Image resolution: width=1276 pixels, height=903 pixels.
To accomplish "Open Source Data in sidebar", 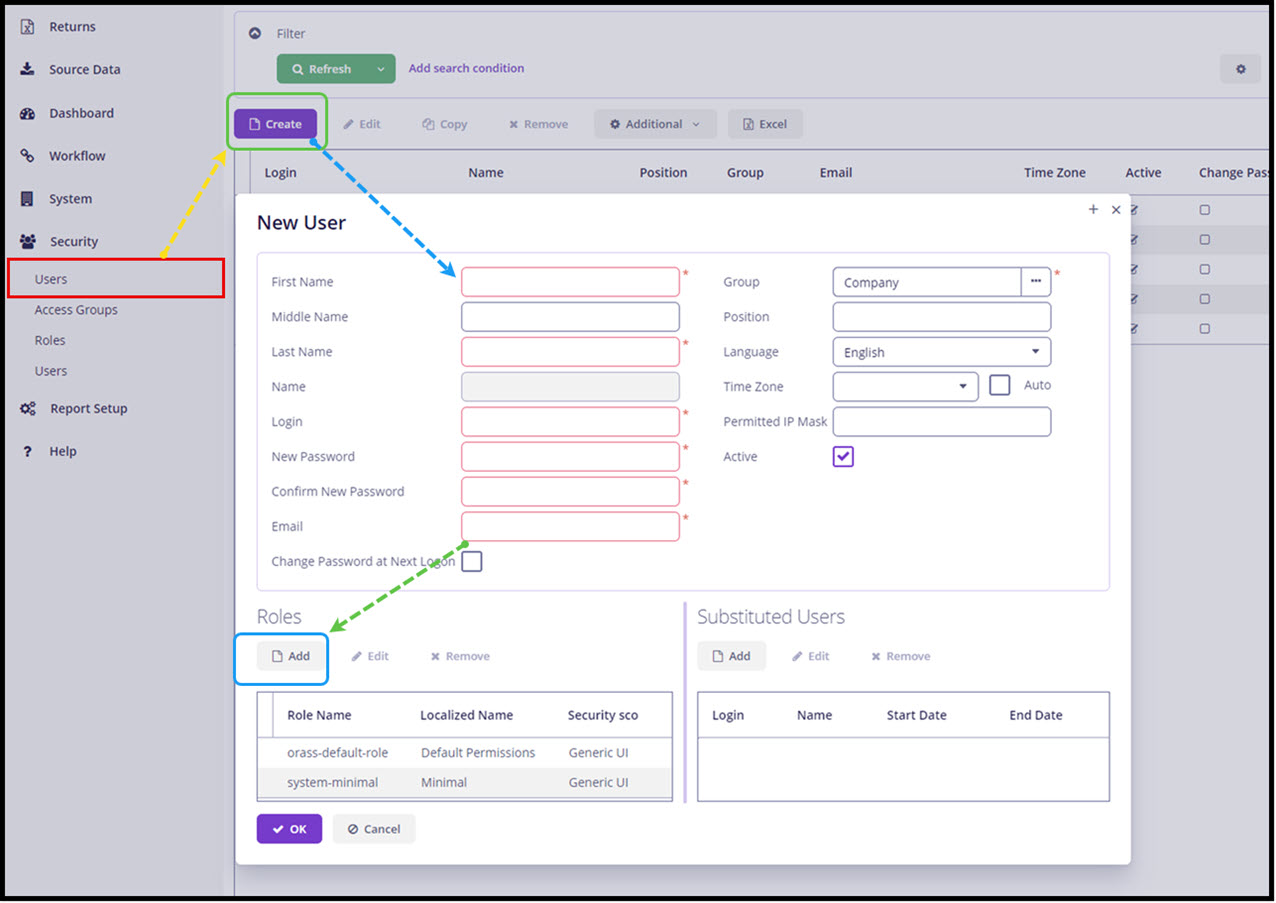I will 84,69.
